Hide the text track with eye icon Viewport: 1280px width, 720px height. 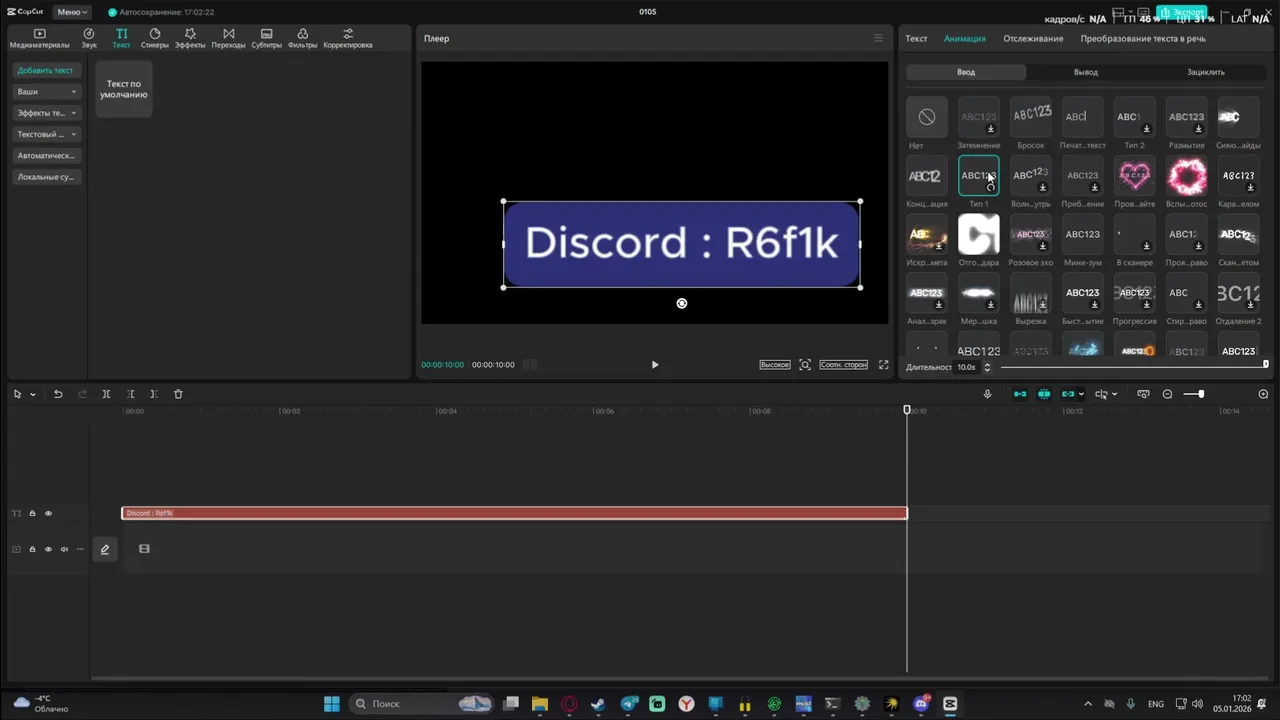pos(48,513)
